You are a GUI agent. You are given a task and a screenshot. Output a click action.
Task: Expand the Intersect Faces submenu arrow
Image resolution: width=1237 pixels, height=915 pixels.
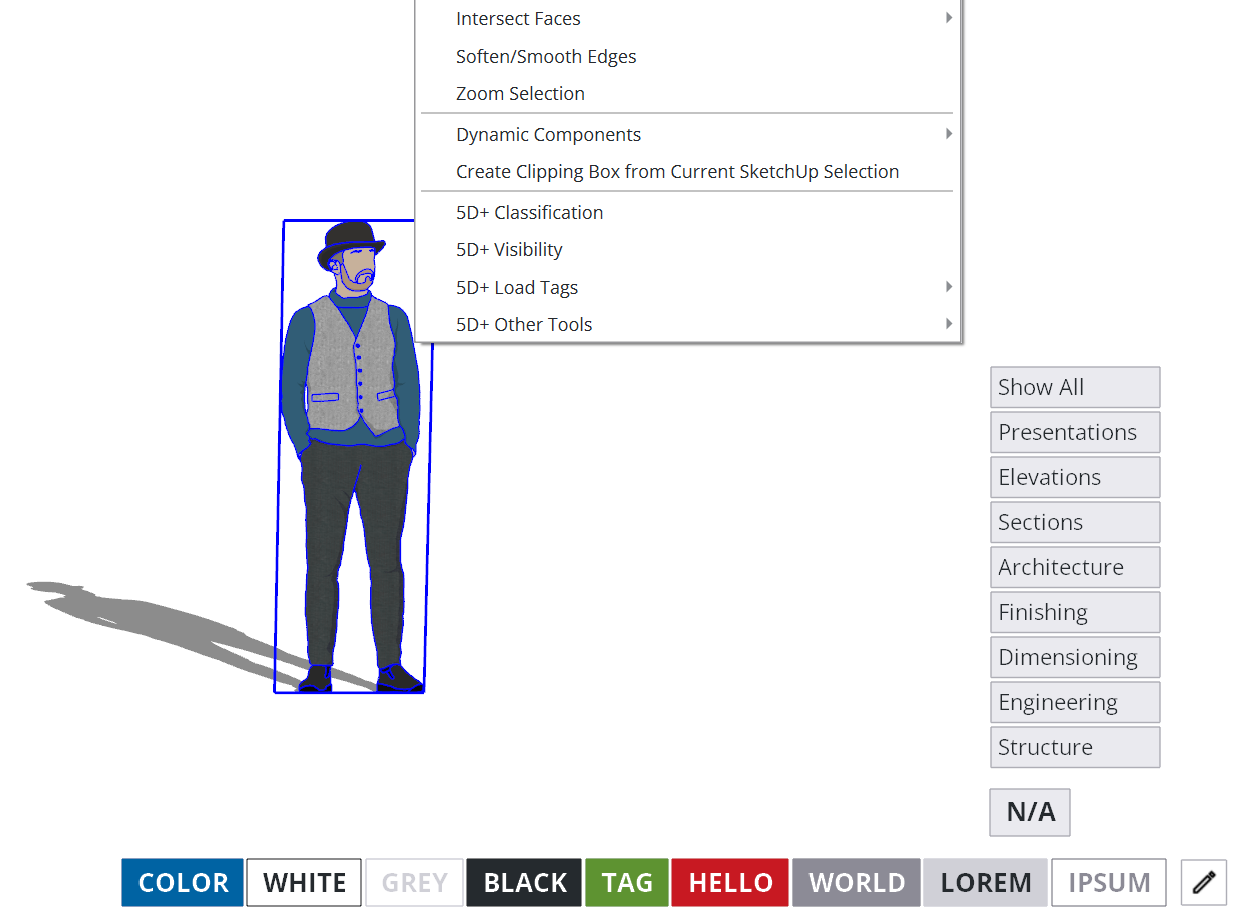point(948,18)
